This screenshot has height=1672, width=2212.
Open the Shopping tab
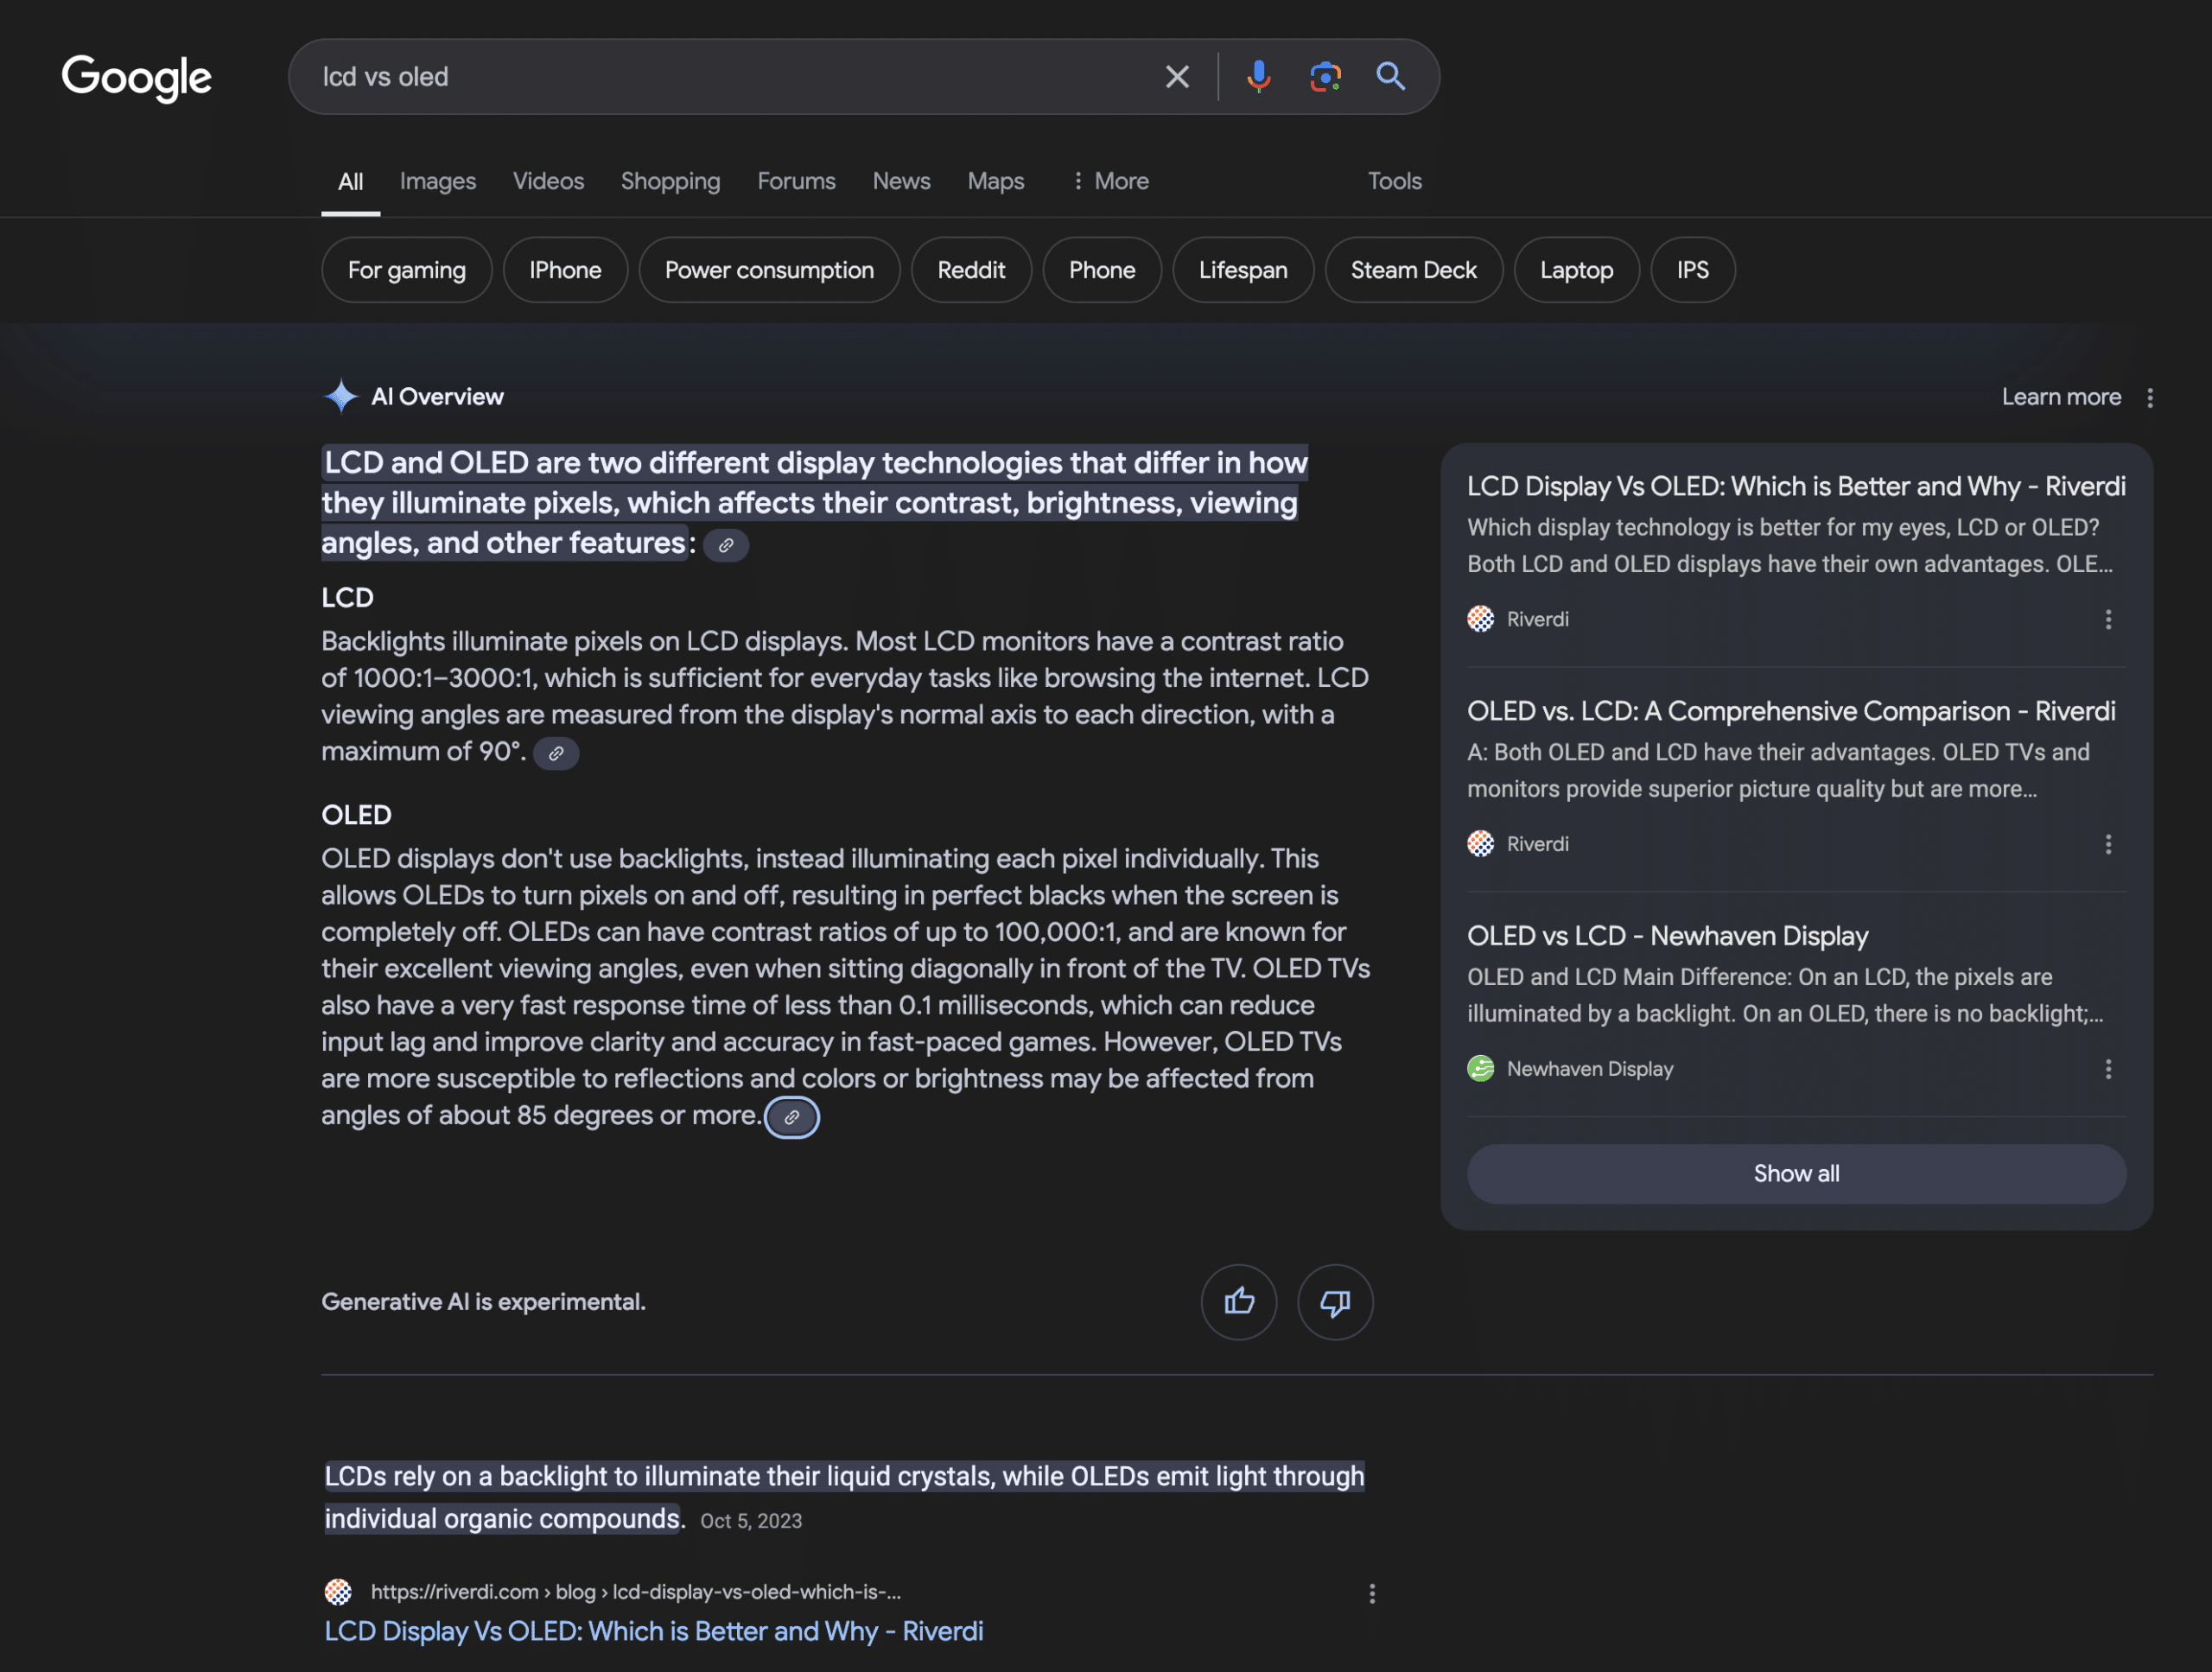click(670, 182)
